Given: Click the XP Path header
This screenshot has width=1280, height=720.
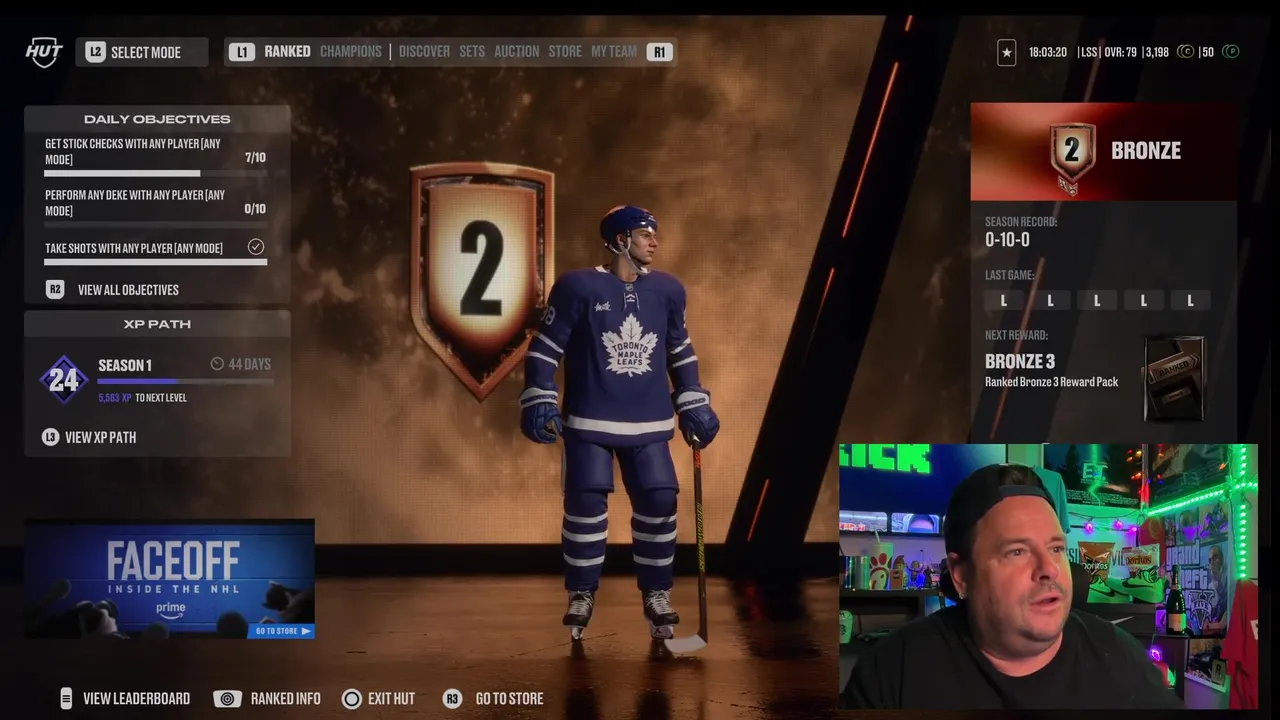Looking at the screenshot, I should [157, 324].
